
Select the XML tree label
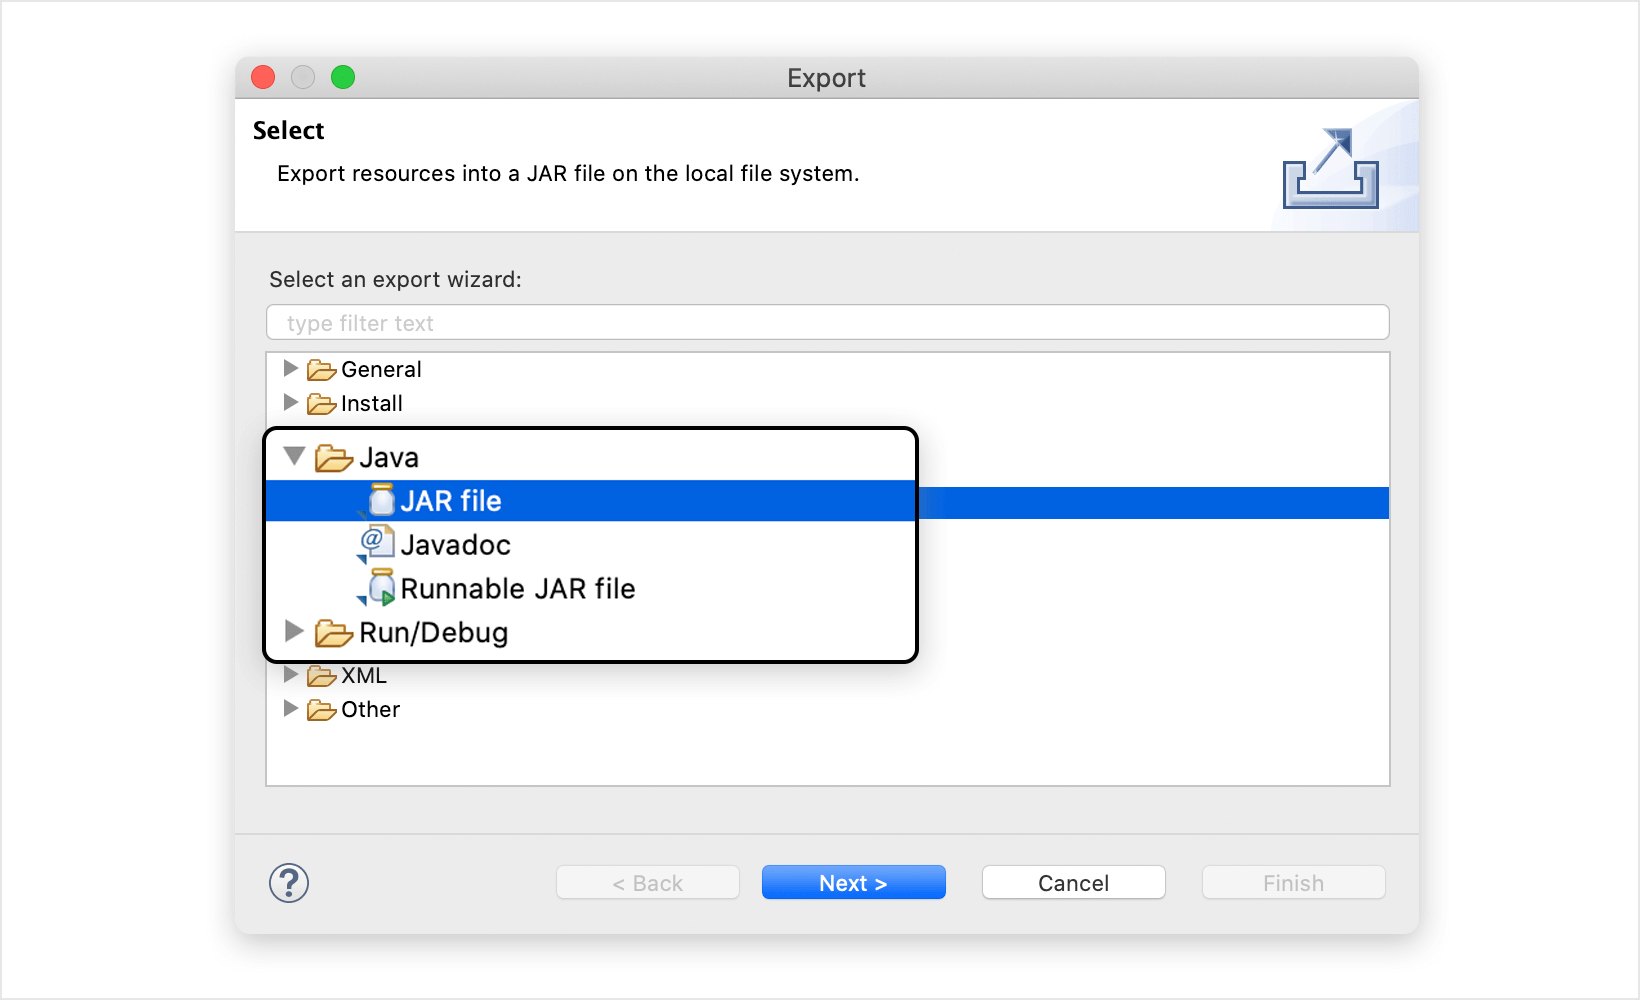point(364,675)
